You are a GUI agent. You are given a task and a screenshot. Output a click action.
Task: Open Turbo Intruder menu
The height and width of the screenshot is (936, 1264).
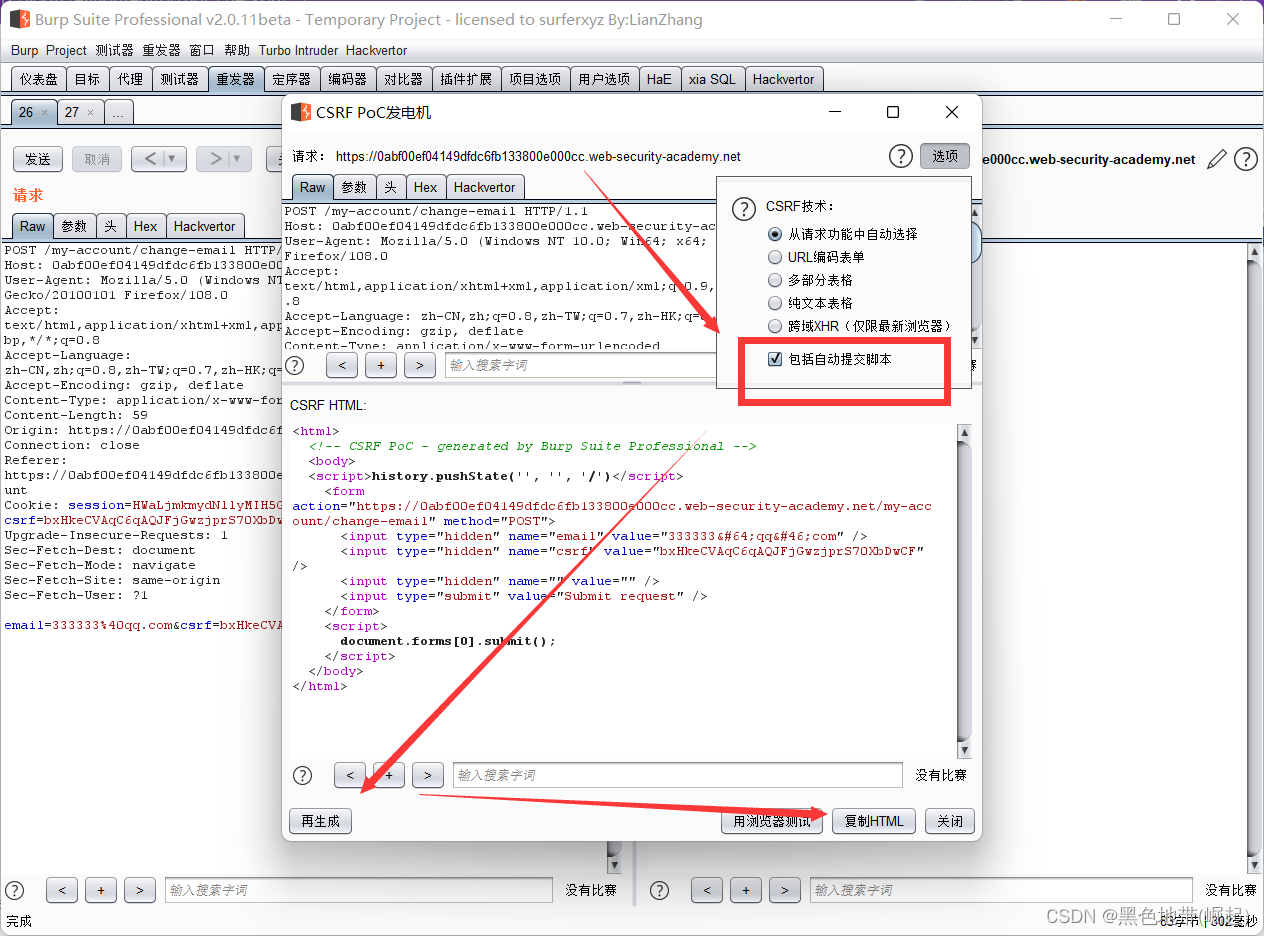298,50
